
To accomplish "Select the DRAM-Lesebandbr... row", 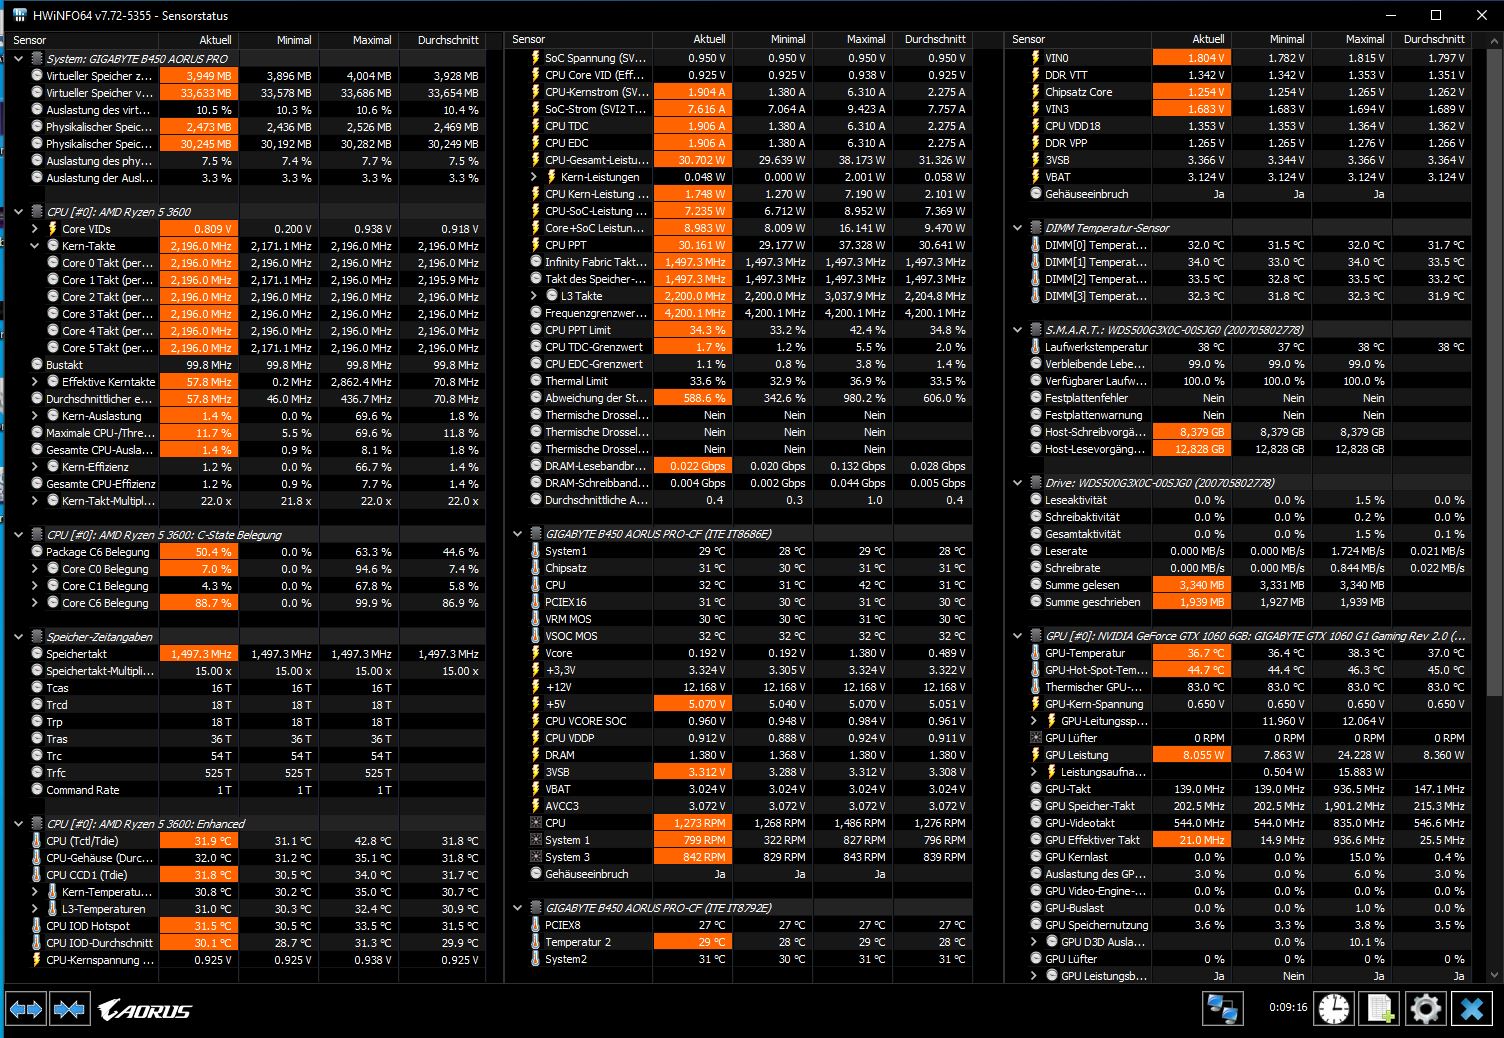I will point(740,466).
